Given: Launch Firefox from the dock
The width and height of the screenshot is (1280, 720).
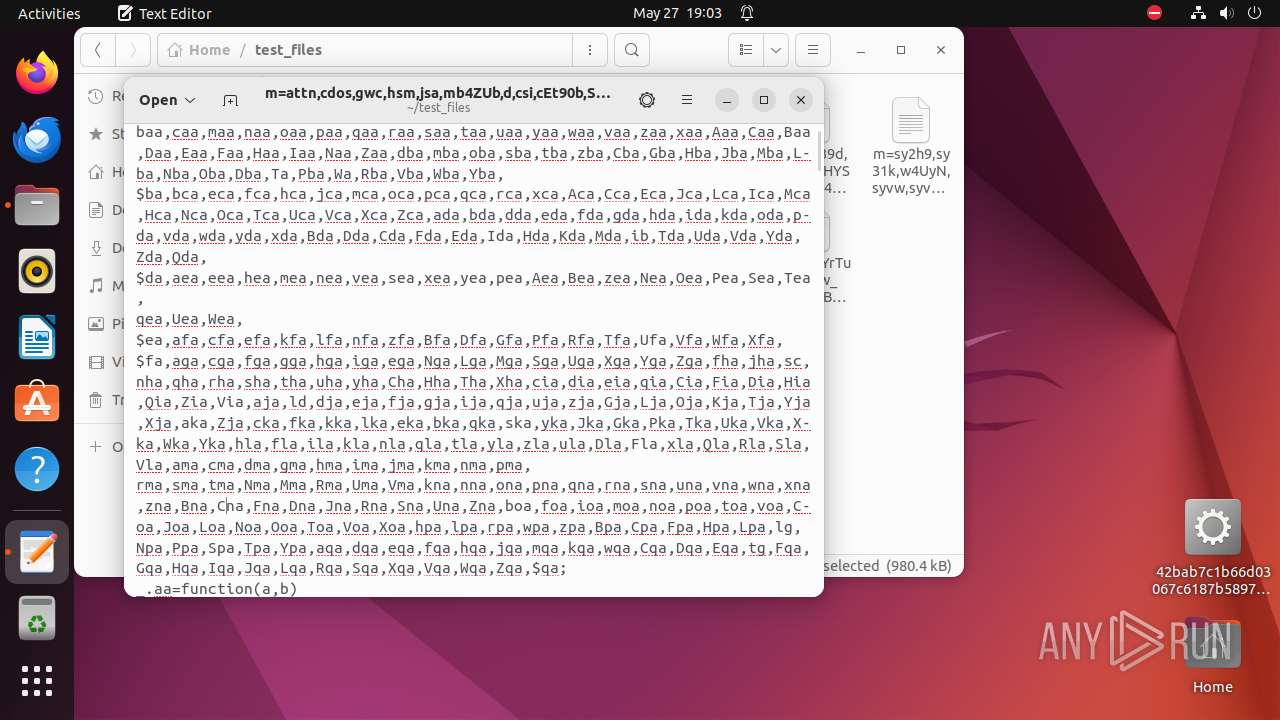Looking at the screenshot, I should (x=37, y=74).
